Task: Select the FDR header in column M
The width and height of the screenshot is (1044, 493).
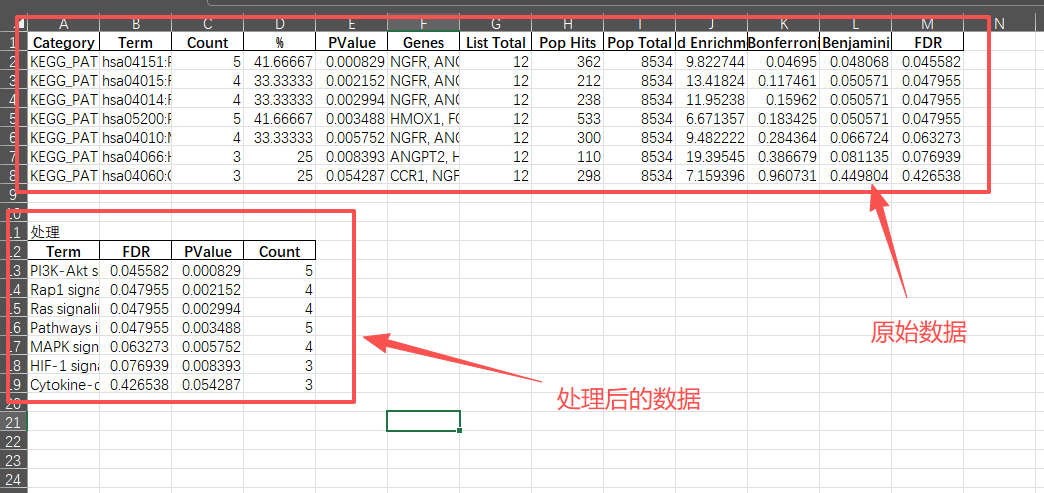Action: pos(927,42)
